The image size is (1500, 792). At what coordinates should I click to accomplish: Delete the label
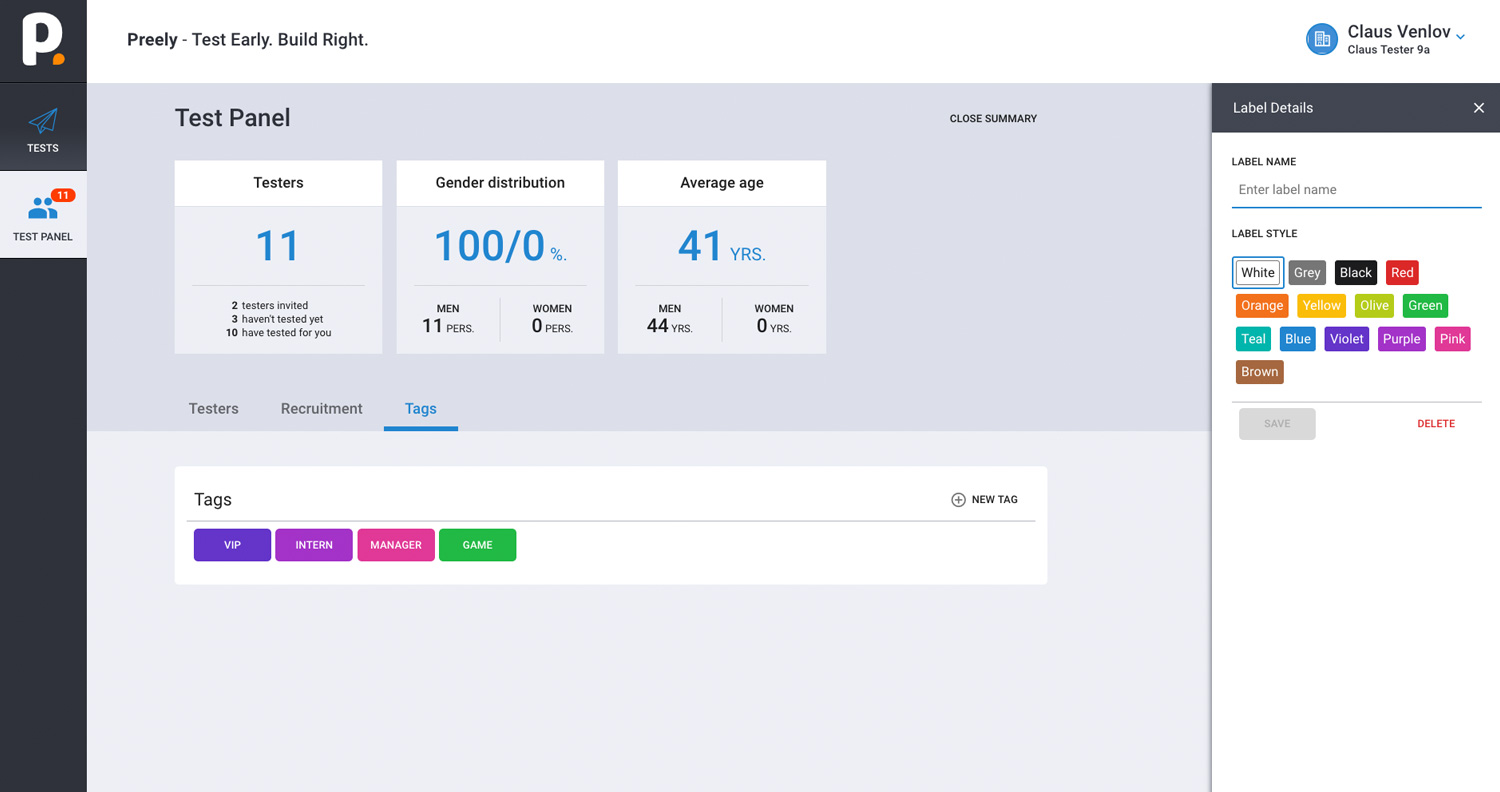click(x=1436, y=424)
